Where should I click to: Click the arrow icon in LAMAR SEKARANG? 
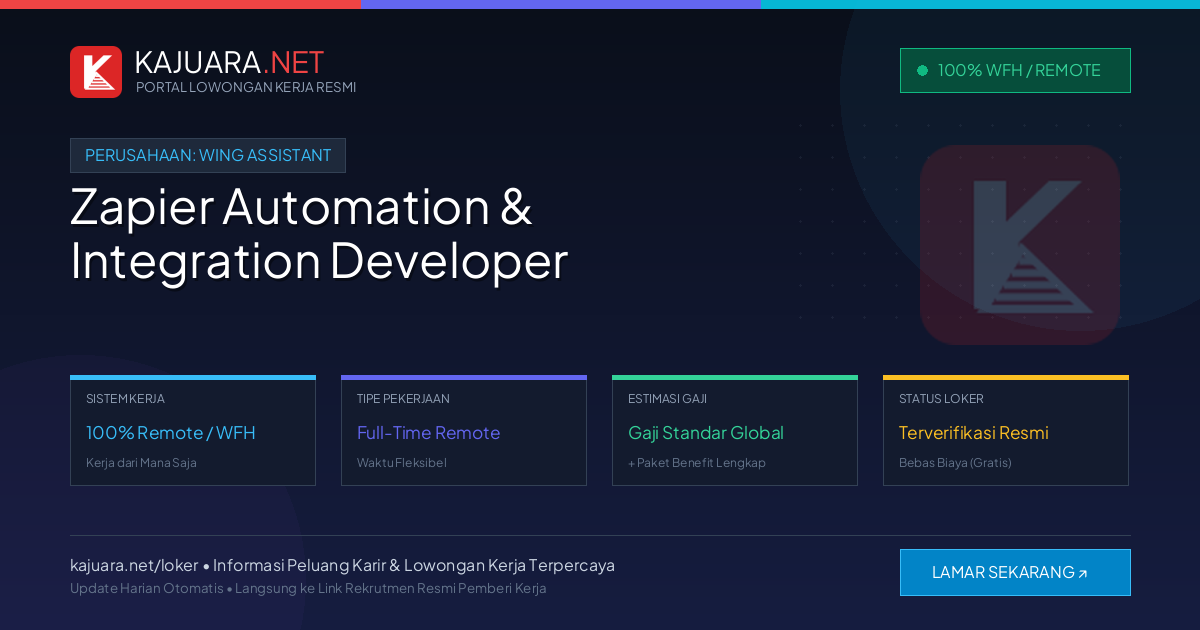(x=1082, y=574)
